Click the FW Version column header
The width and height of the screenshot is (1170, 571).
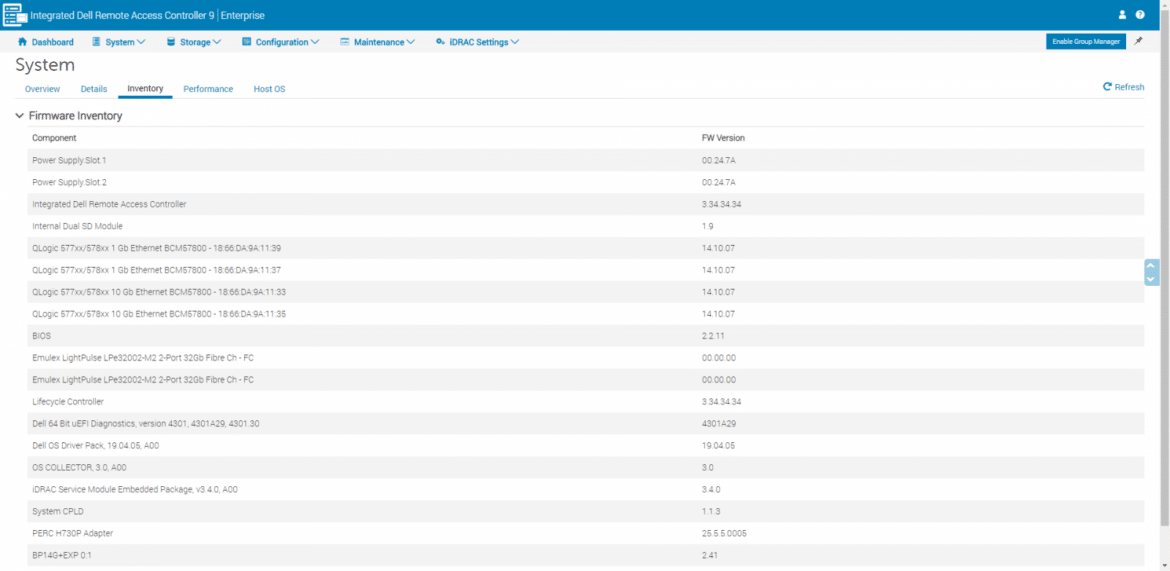coord(723,138)
